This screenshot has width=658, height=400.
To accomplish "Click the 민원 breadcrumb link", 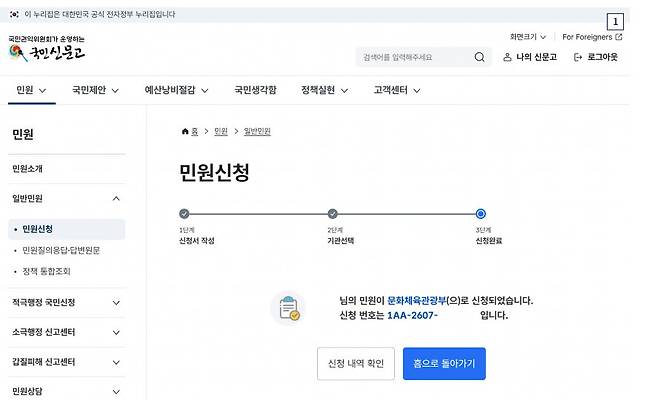I will pos(221,131).
